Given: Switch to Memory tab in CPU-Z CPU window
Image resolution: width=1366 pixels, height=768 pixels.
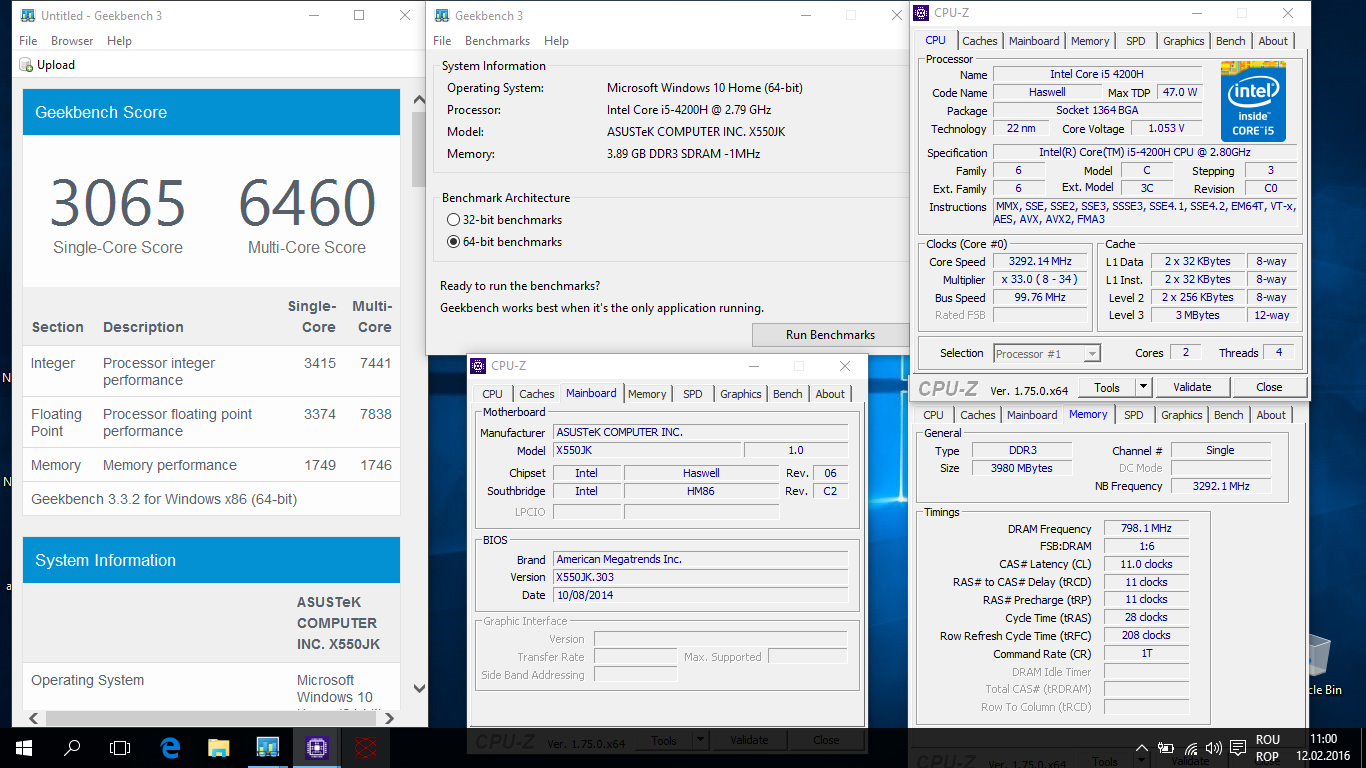Looking at the screenshot, I should pos(1090,41).
